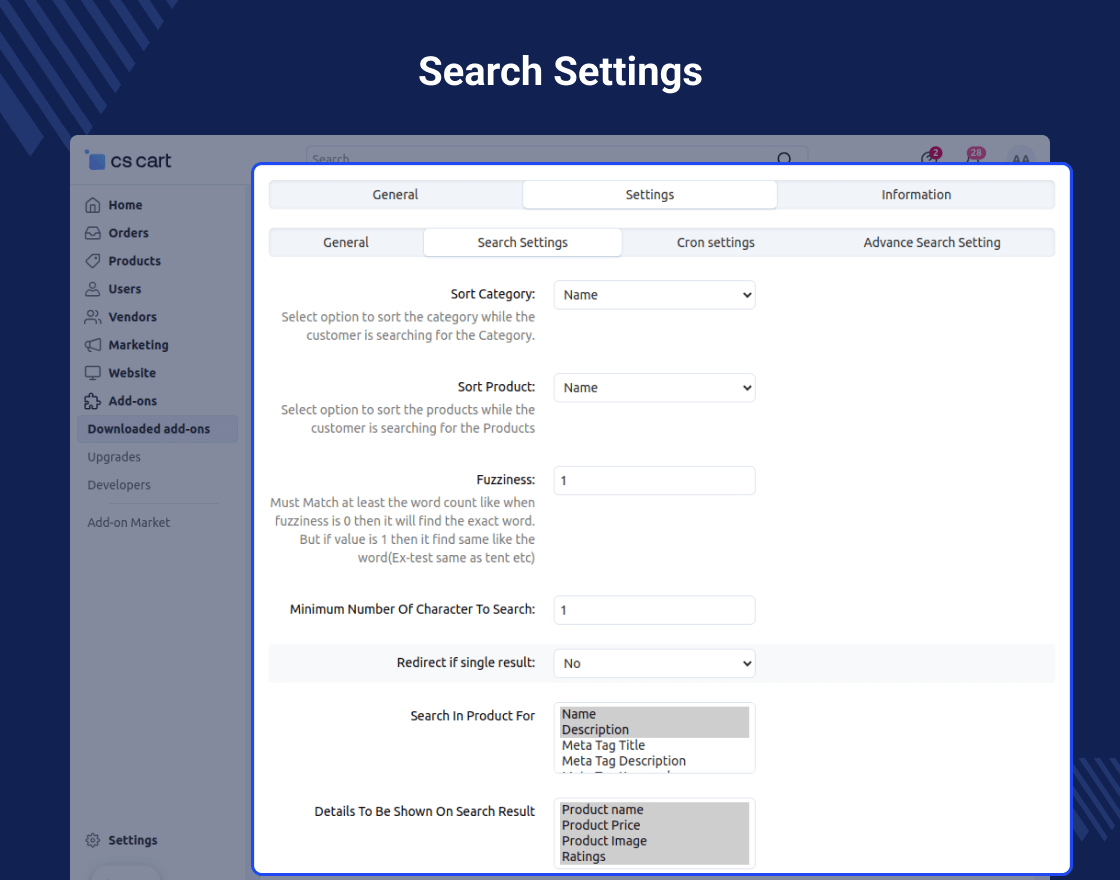1120x880 pixels.
Task: Click the Home icon in sidebar
Action: 93,205
